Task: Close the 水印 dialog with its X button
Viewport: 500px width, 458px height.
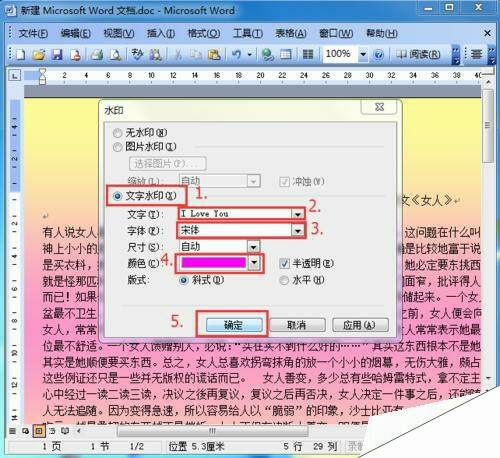Action: pos(379,107)
